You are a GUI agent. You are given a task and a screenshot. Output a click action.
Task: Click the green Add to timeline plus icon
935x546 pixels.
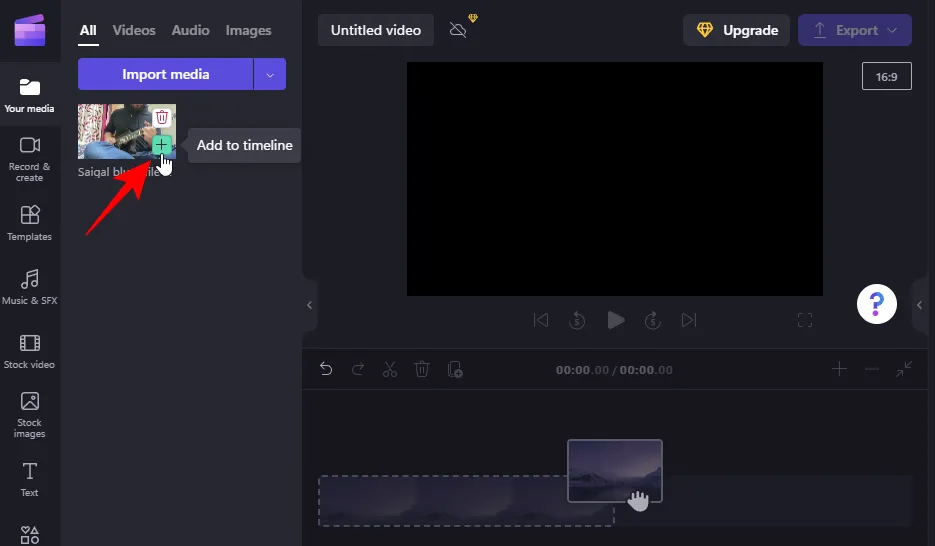click(162, 145)
